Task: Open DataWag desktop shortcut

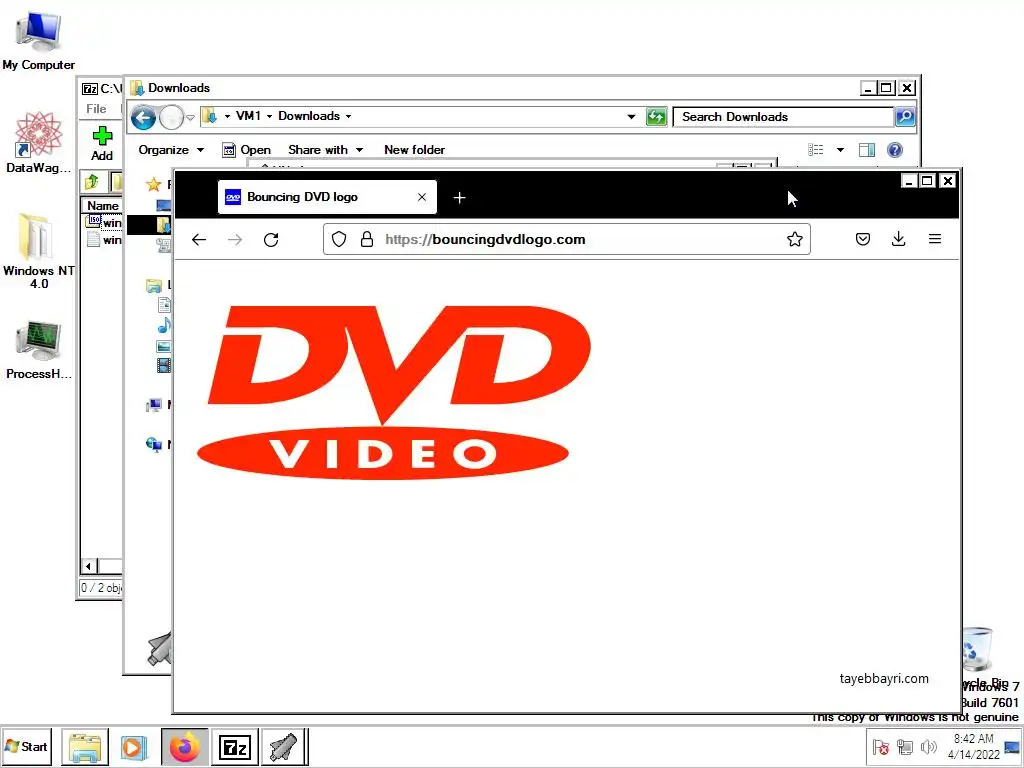Action: click(39, 142)
